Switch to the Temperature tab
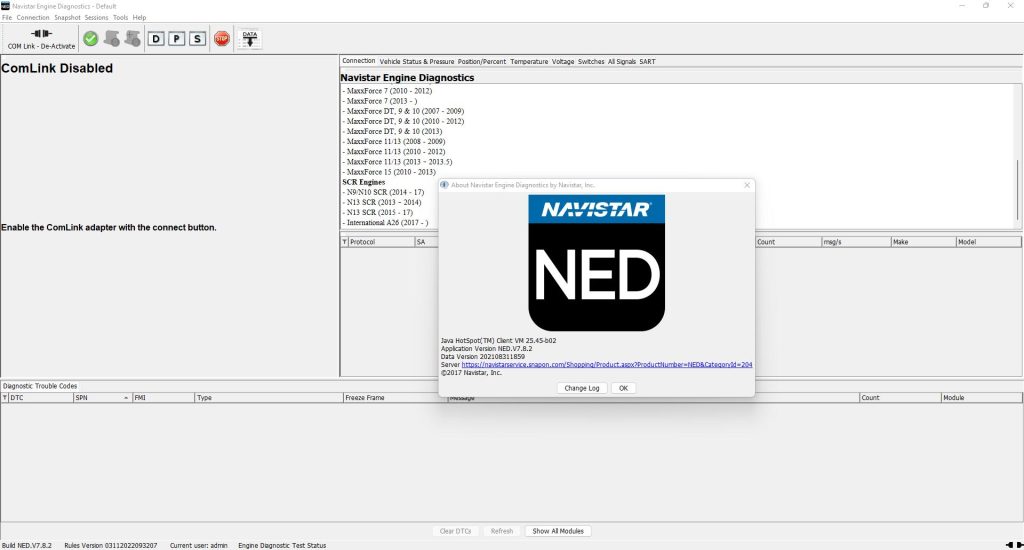Viewport: 1024px width, 550px height. (529, 61)
